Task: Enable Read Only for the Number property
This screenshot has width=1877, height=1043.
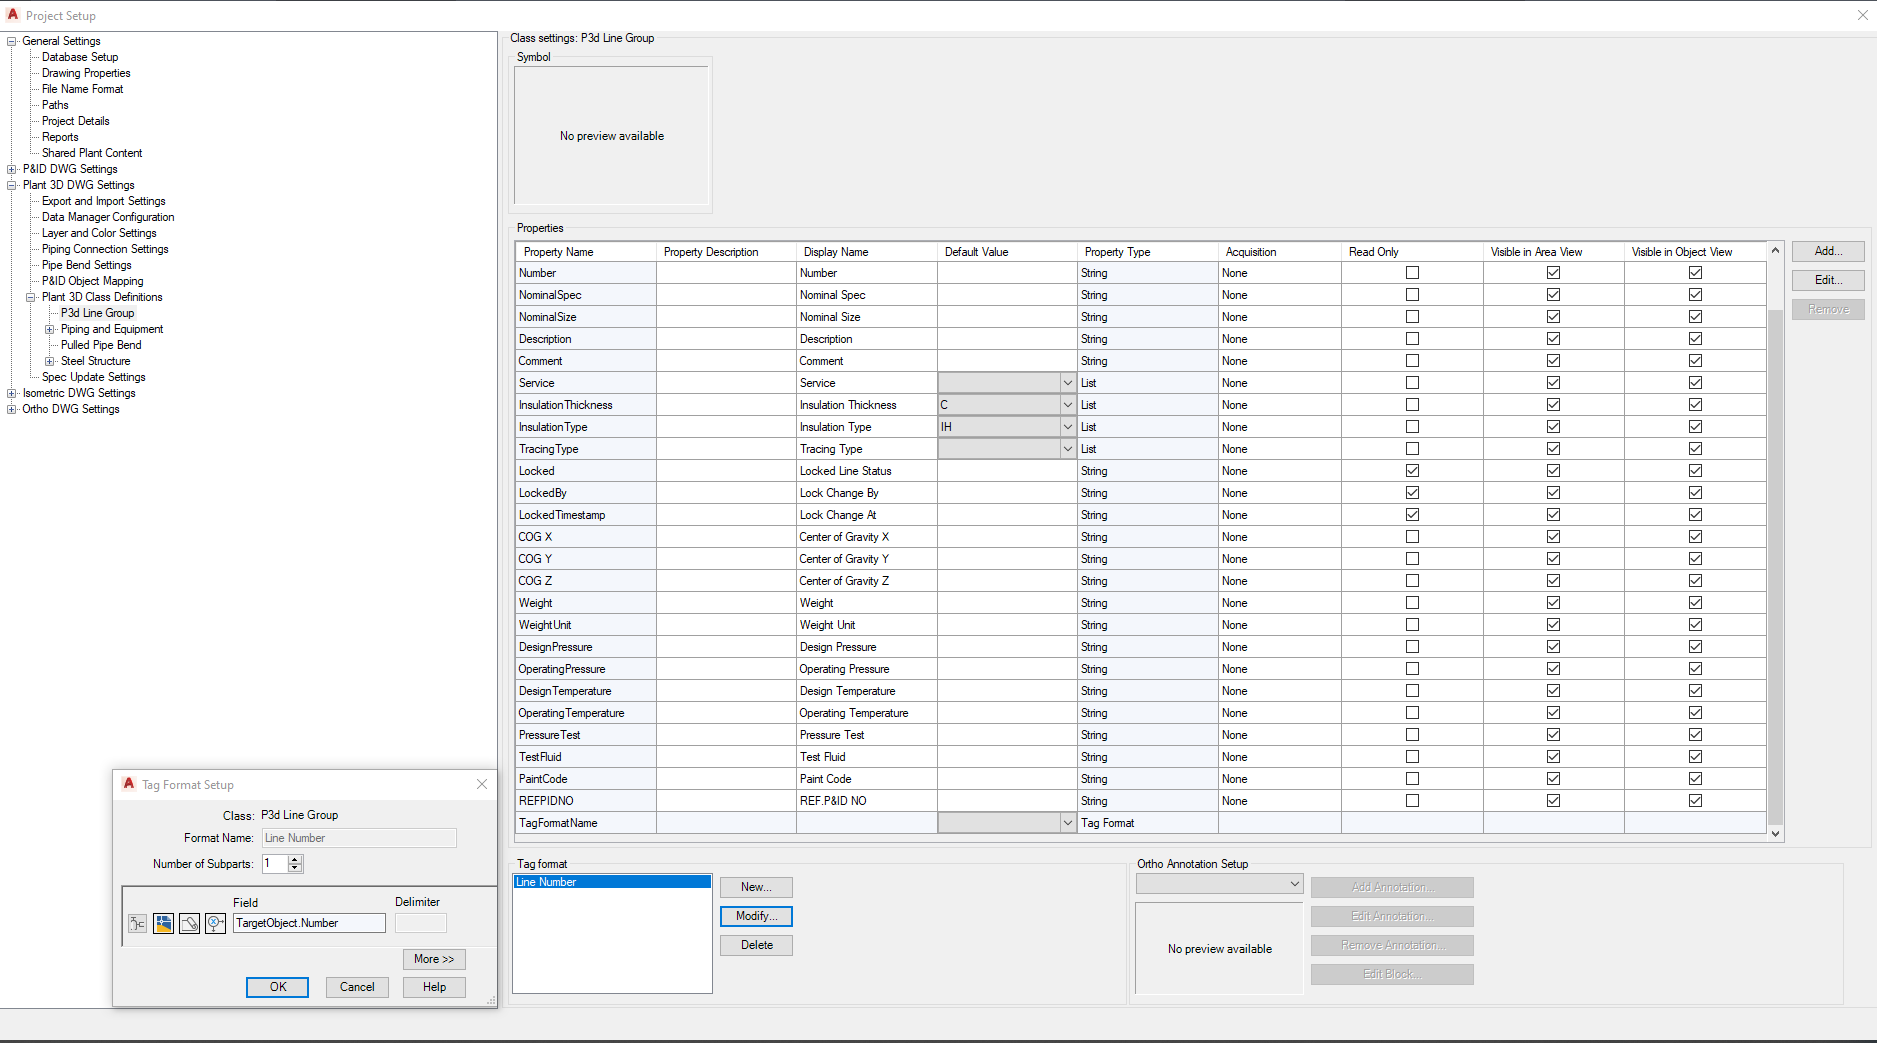Action: [1412, 272]
